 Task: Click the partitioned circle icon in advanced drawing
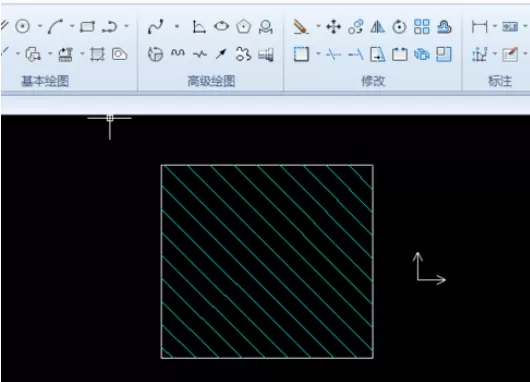pyautogui.click(x=155, y=54)
